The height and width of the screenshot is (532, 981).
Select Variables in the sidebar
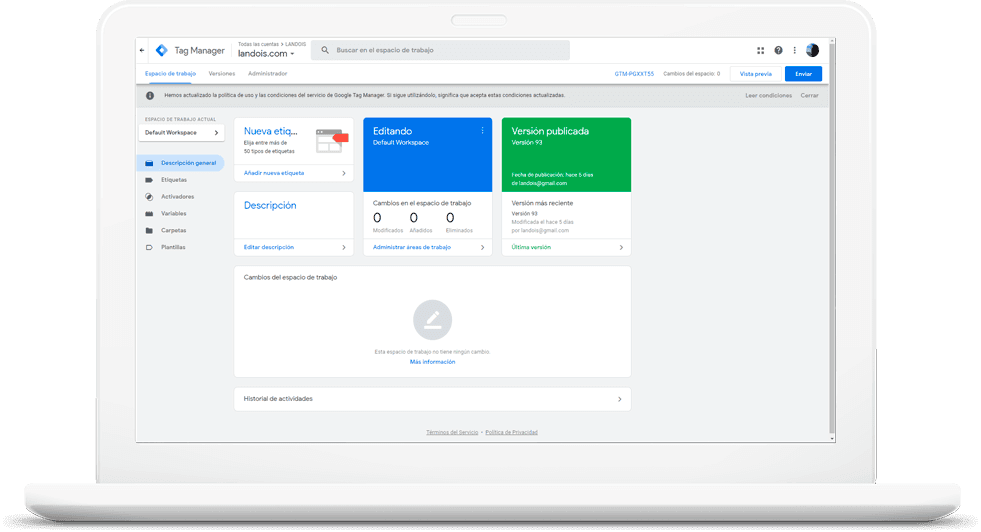click(x=174, y=214)
